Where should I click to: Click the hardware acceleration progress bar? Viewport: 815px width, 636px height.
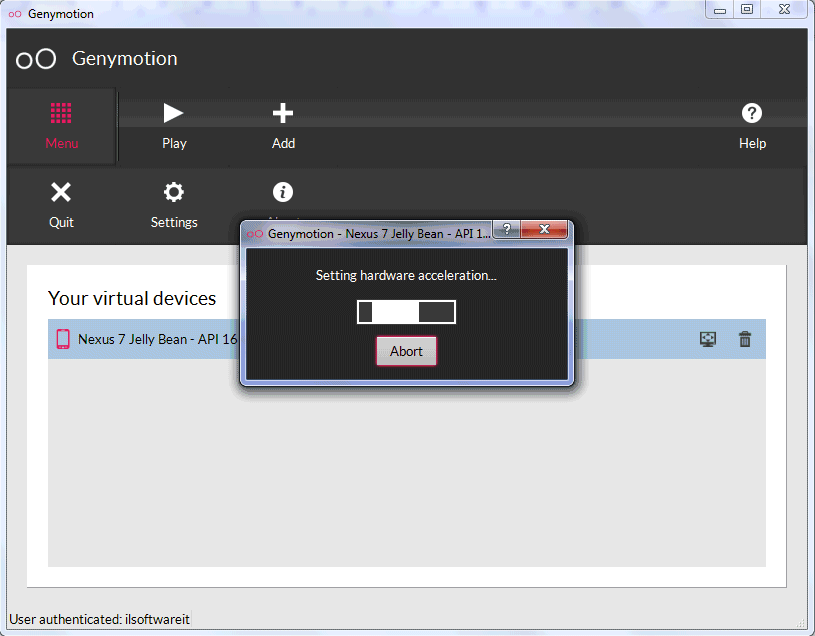pyautogui.click(x=406, y=312)
